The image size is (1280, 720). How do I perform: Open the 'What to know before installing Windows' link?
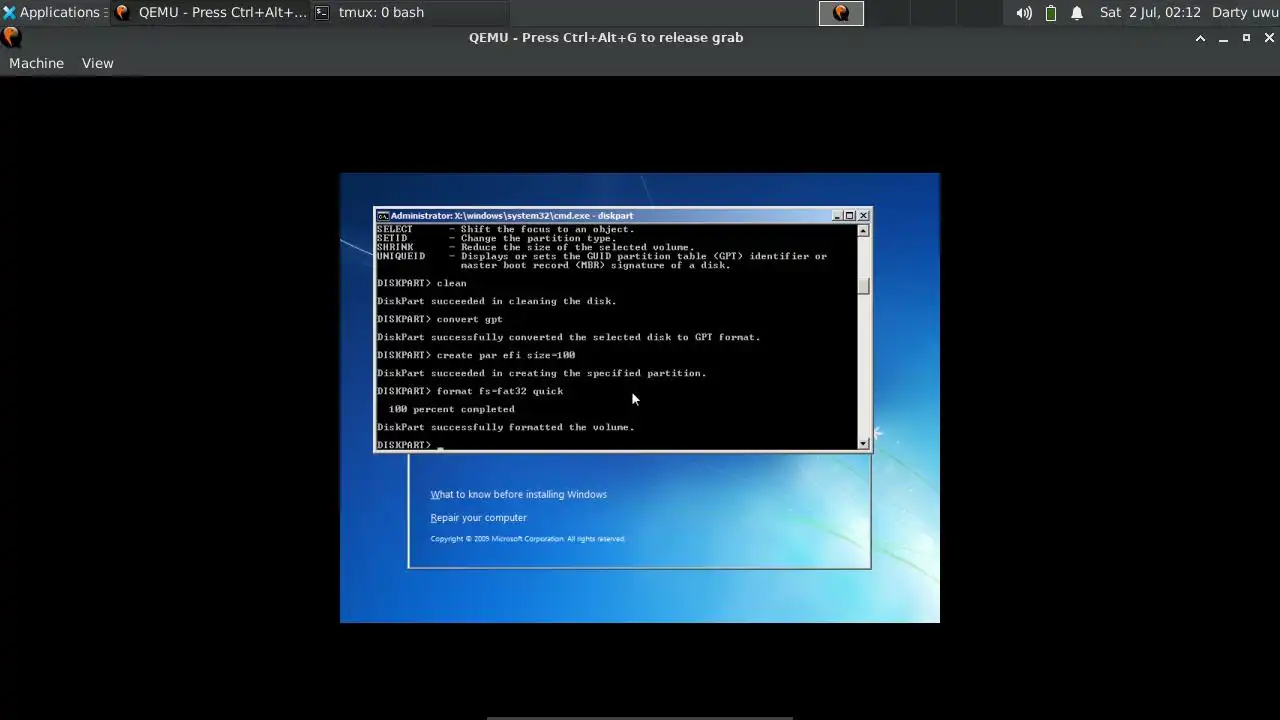coord(518,494)
